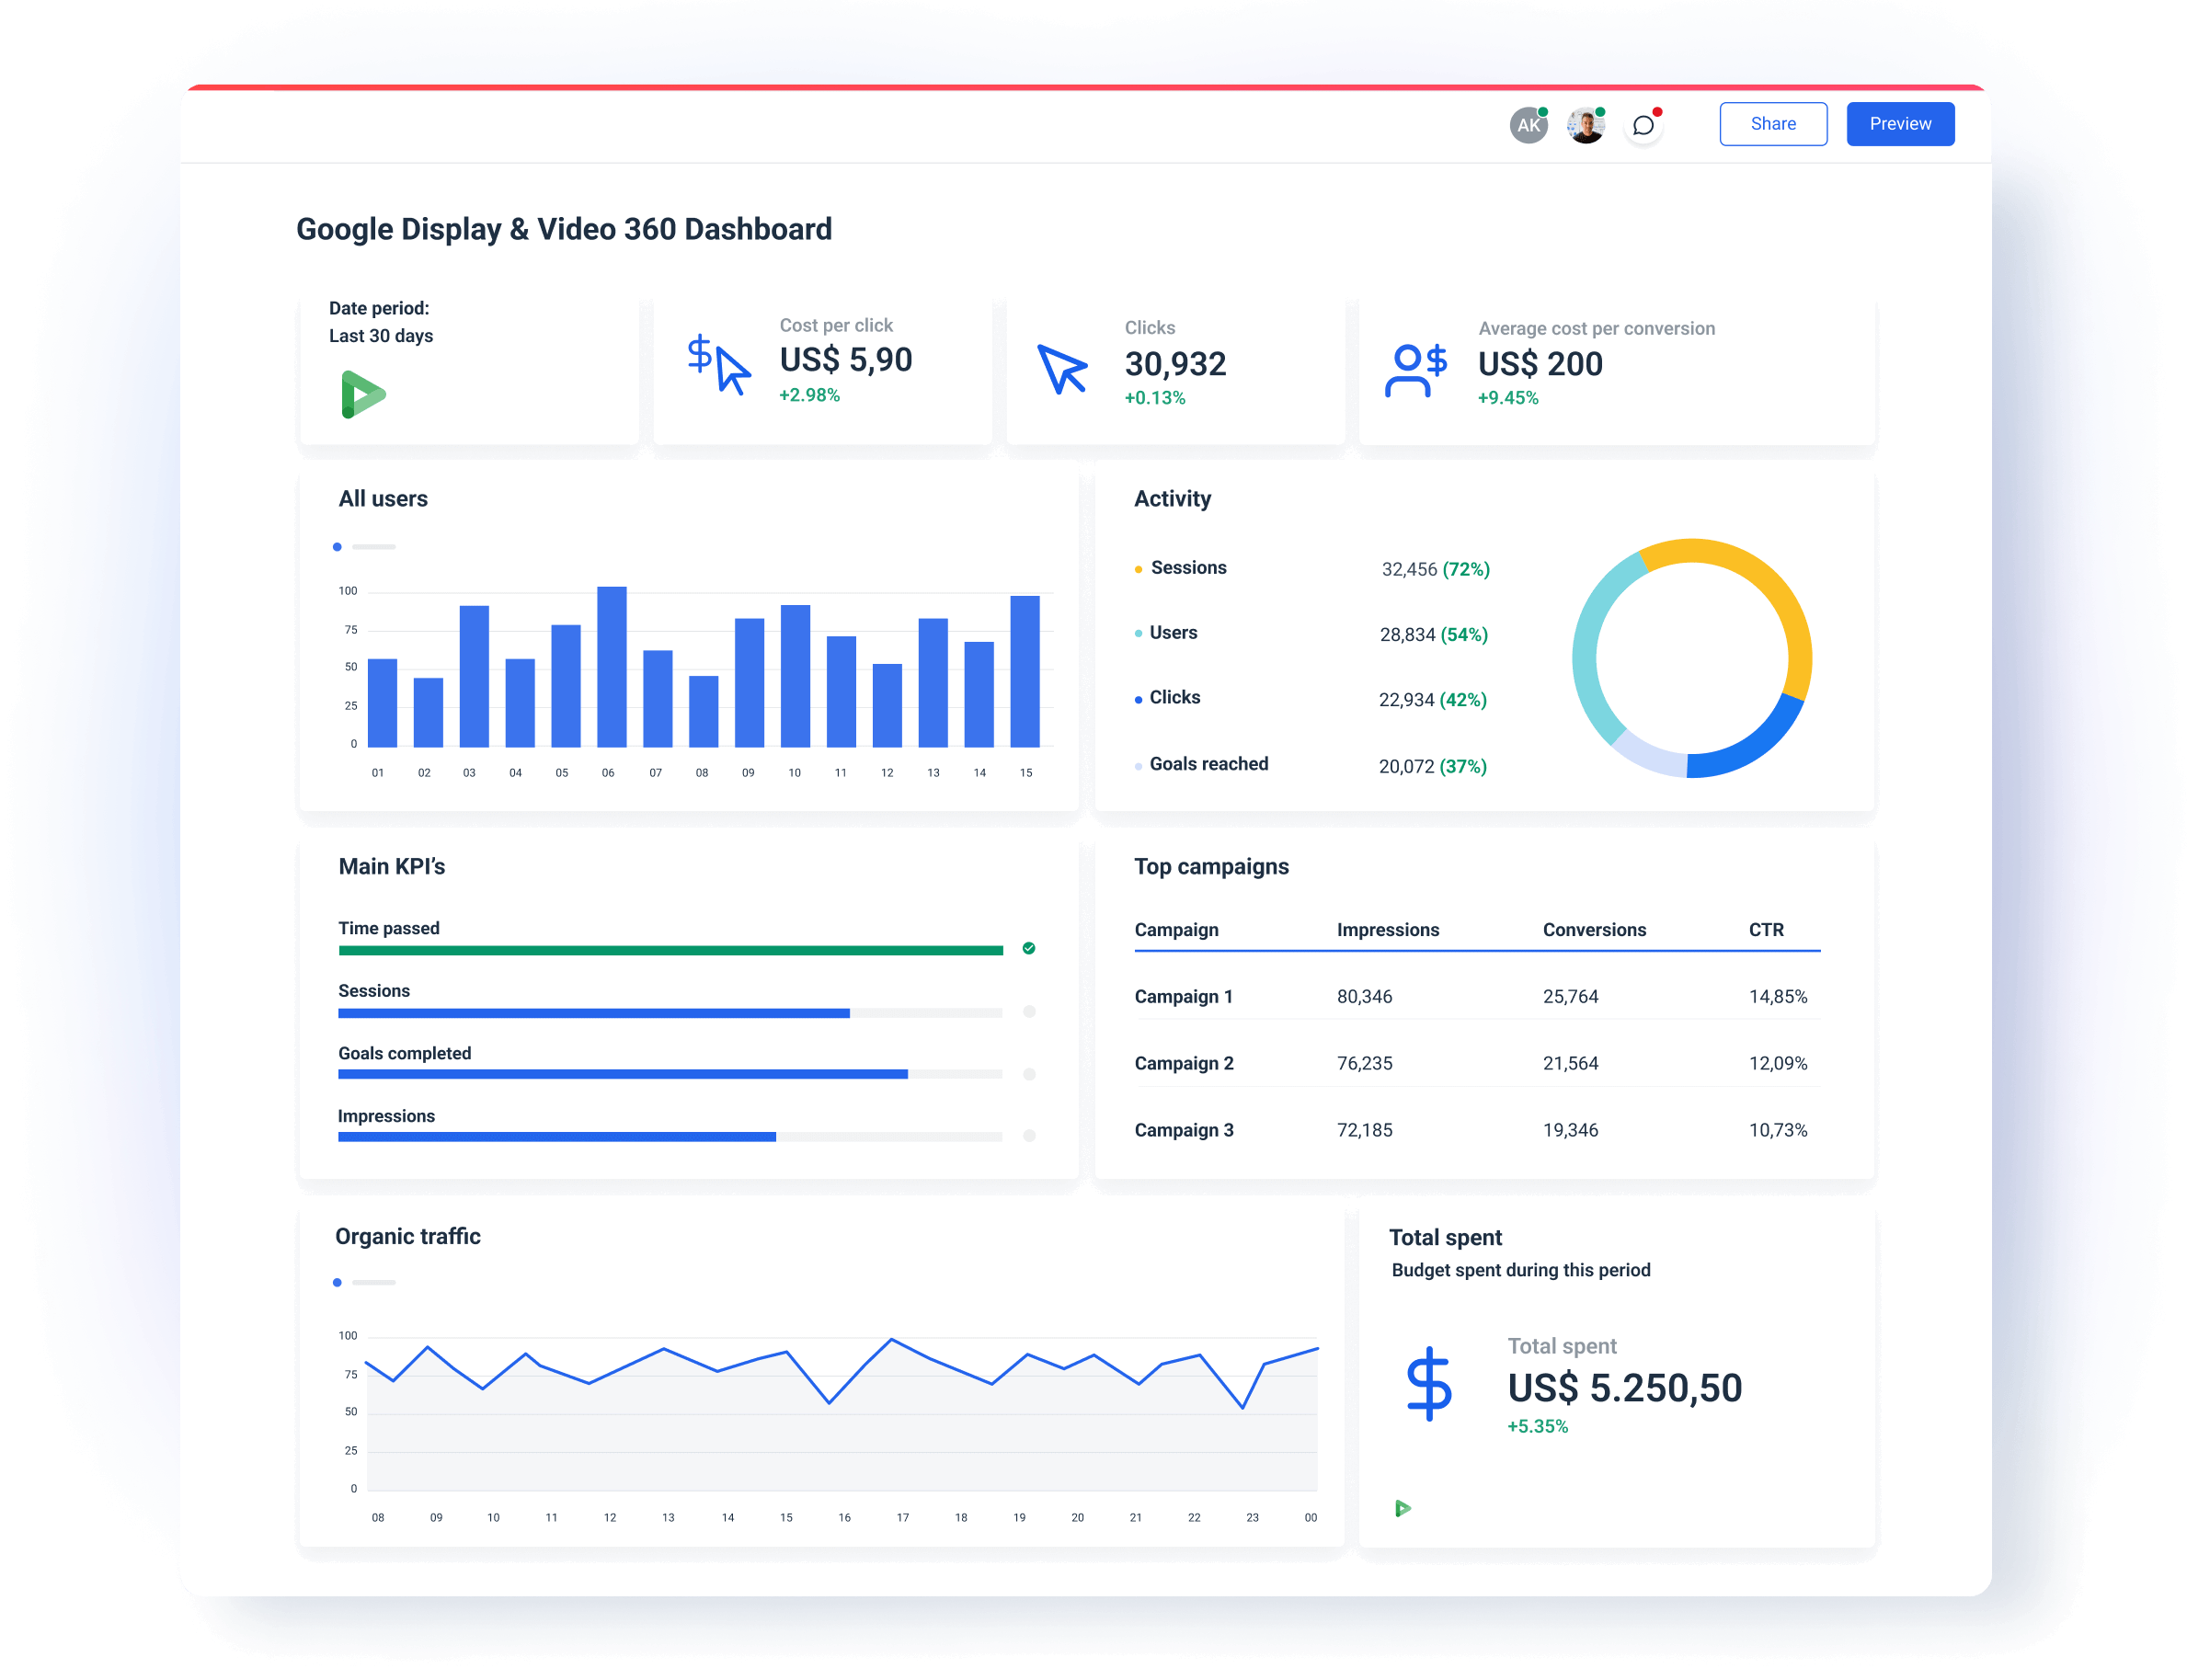2187x1680 pixels.
Task: Toggle the legend dot on Organic traffic chart
Action: (x=338, y=1282)
